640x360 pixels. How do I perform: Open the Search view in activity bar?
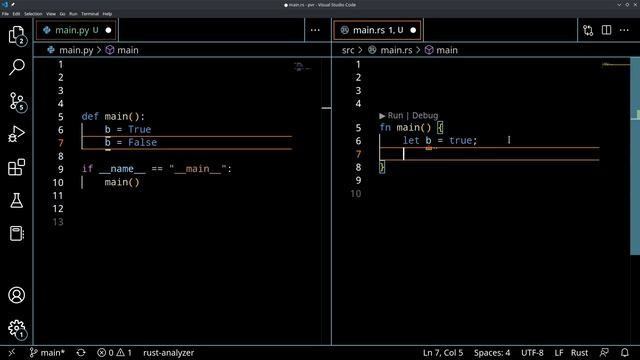tap(16, 67)
